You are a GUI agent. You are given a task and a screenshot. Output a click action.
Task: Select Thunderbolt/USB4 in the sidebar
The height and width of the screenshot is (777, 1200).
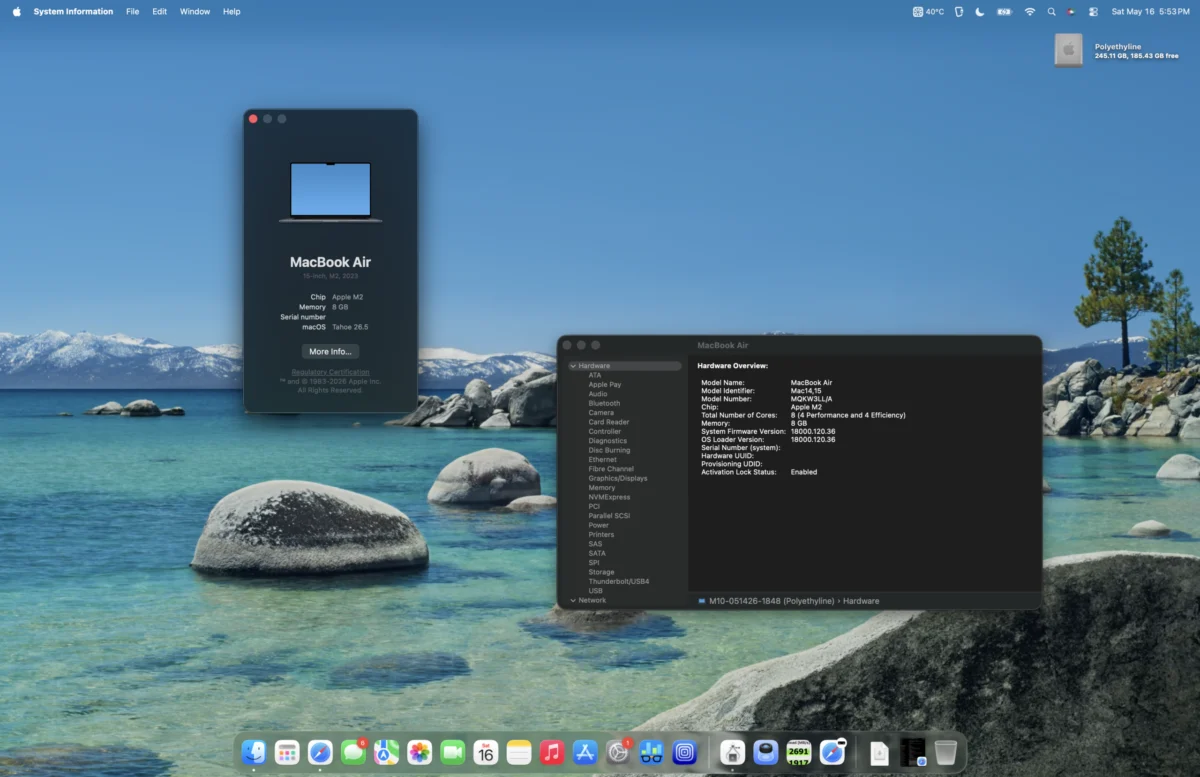619,581
